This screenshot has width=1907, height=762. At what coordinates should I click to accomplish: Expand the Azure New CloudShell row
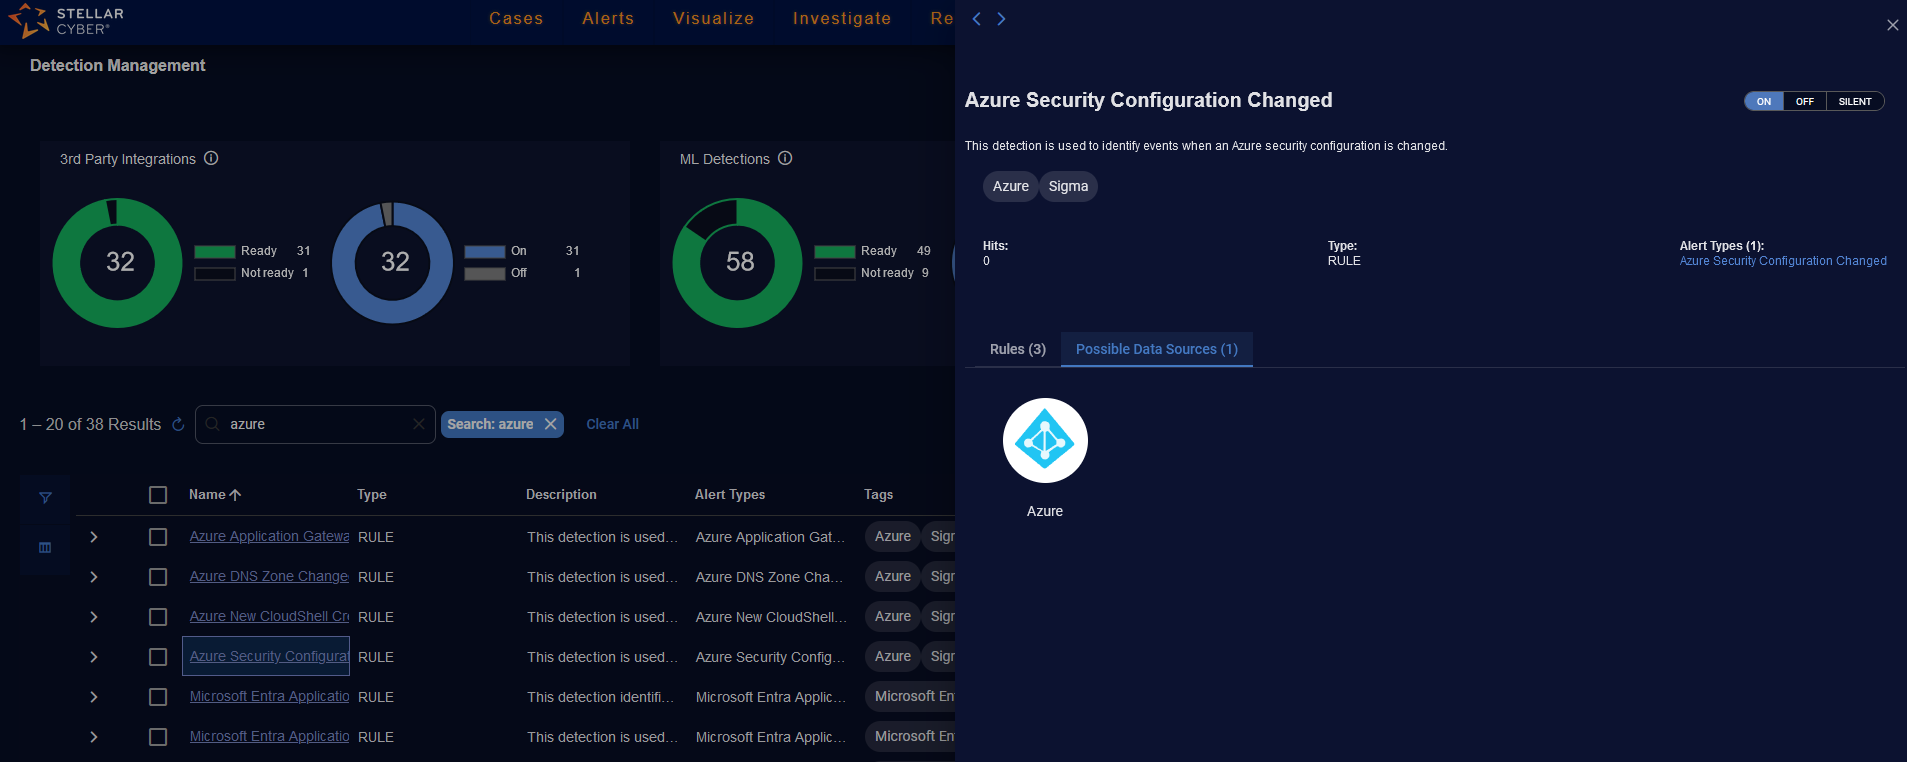click(x=94, y=617)
